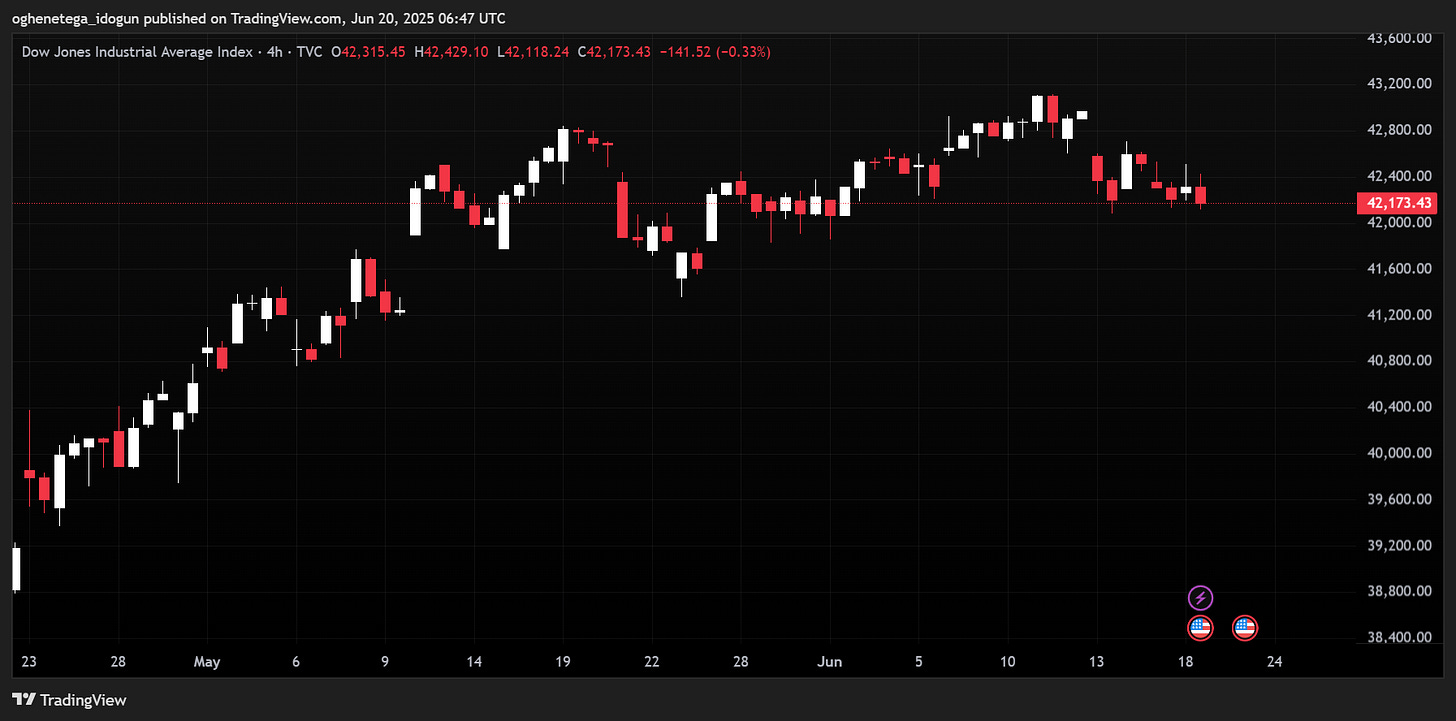Click the 42,400.00 price axis label
The width and height of the screenshot is (1456, 721).
coord(1400,176)
